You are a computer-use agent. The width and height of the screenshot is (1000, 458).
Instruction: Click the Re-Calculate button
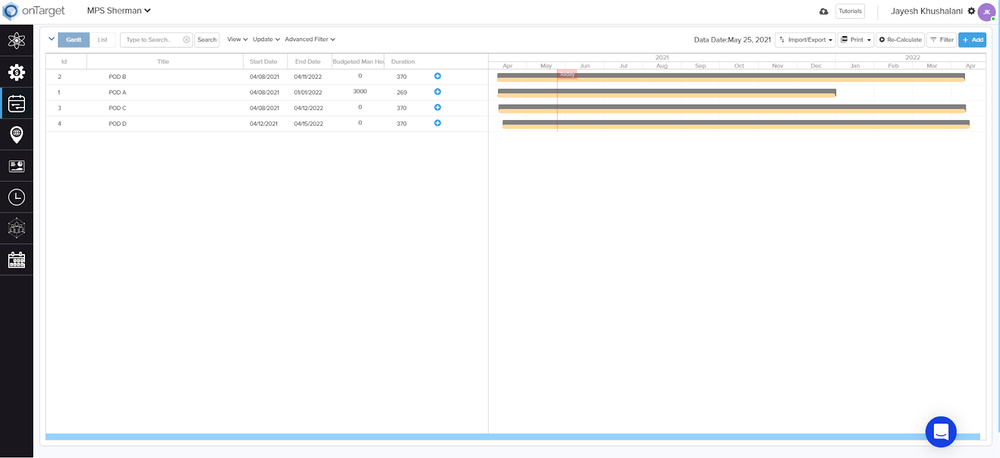[x=900, y=40]
